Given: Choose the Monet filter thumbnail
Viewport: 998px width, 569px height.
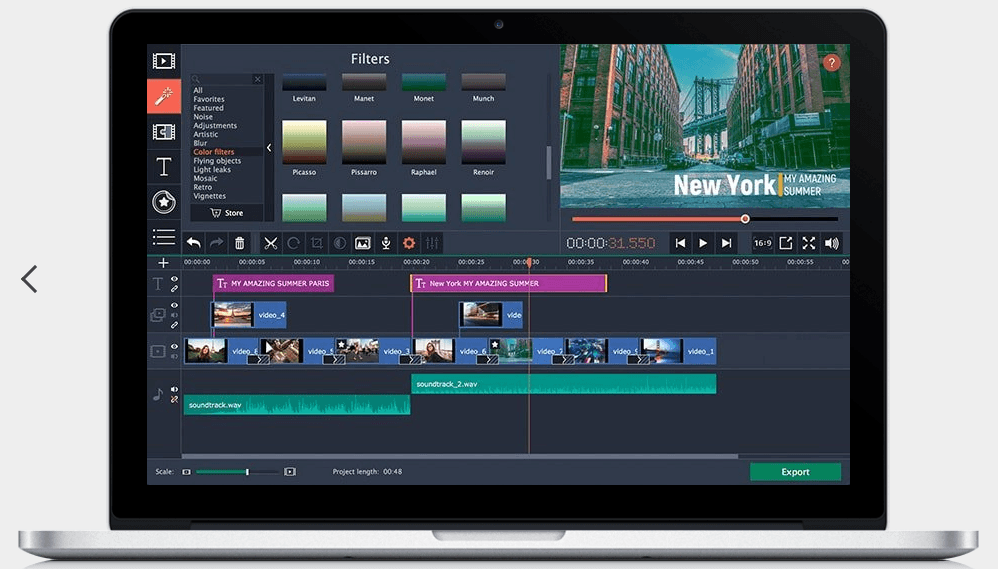Looking at the screenshot, I should point(423,82).
